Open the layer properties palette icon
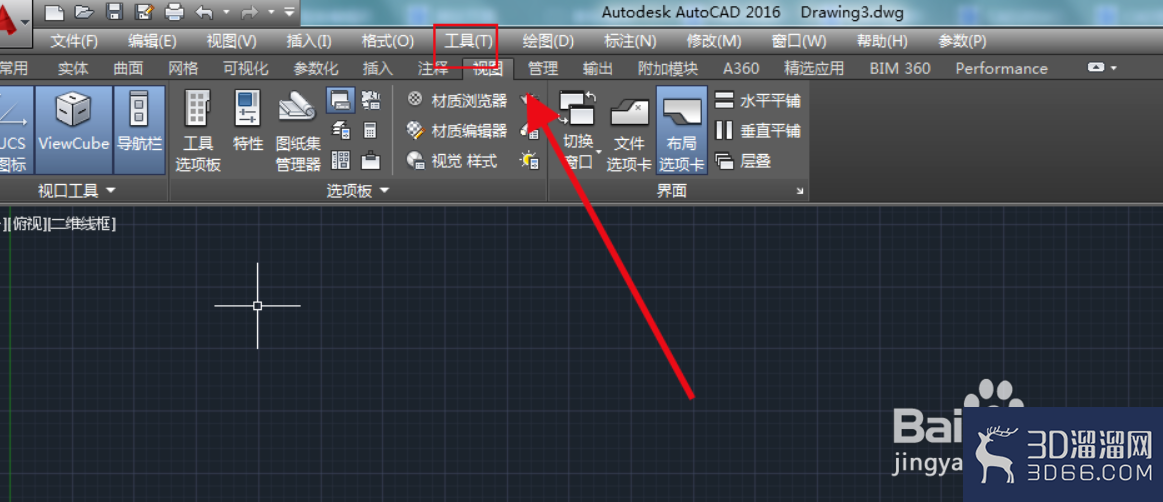 [x=340, y=131]
